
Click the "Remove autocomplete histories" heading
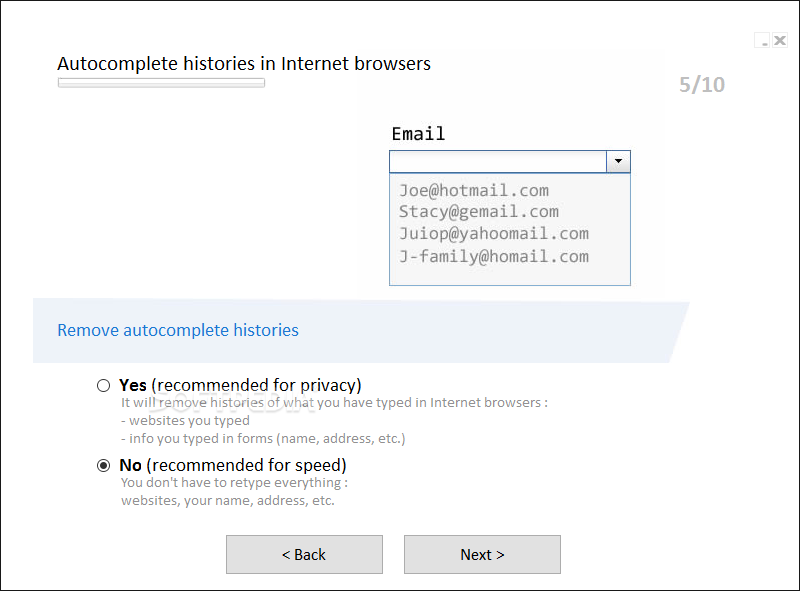pyautogui.click(x=178, y=330)
